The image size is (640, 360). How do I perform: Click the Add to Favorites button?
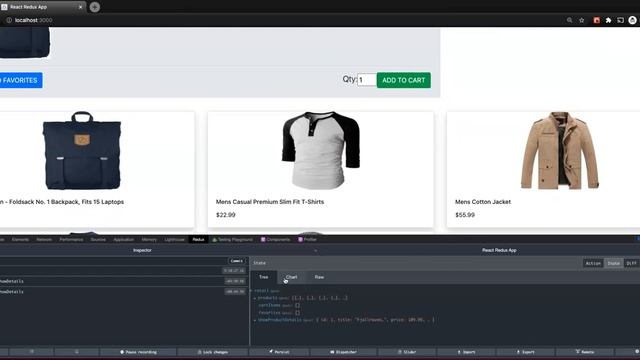tap(21, 80)
